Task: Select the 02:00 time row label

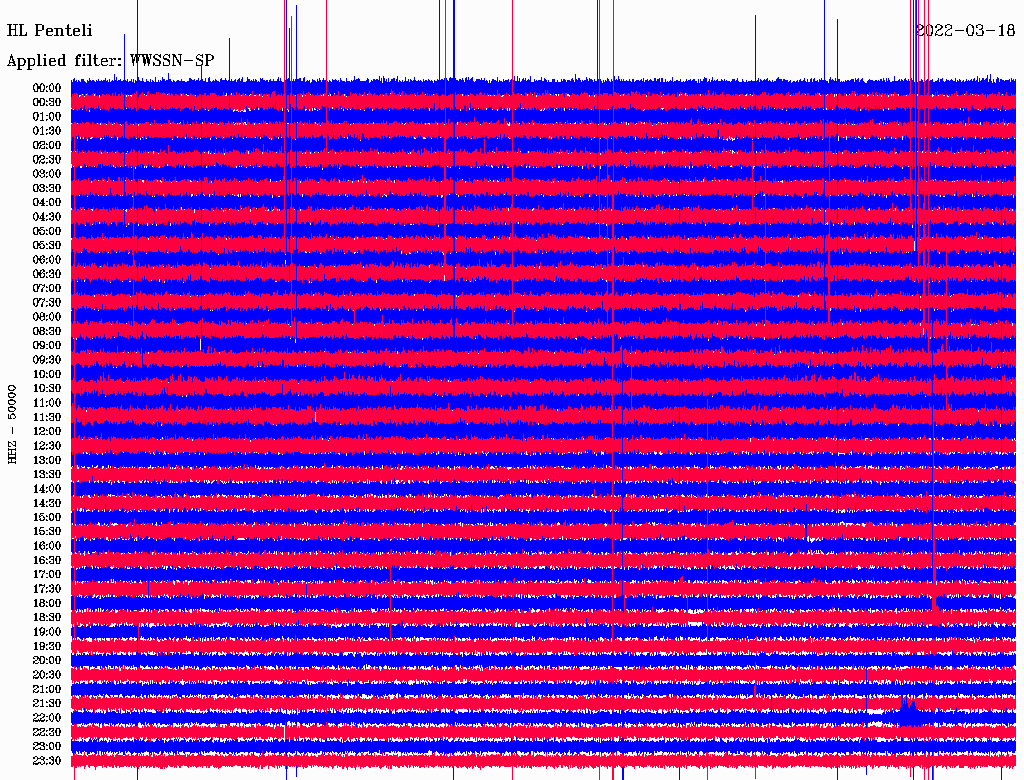Action: (x=47, y=146)
